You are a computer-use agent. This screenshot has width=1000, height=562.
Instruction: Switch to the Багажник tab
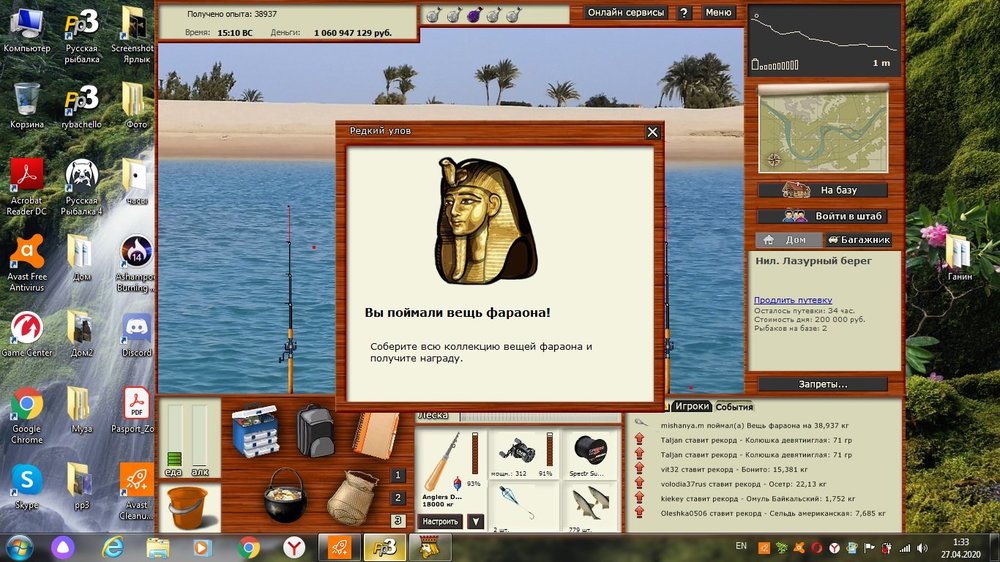858,240
